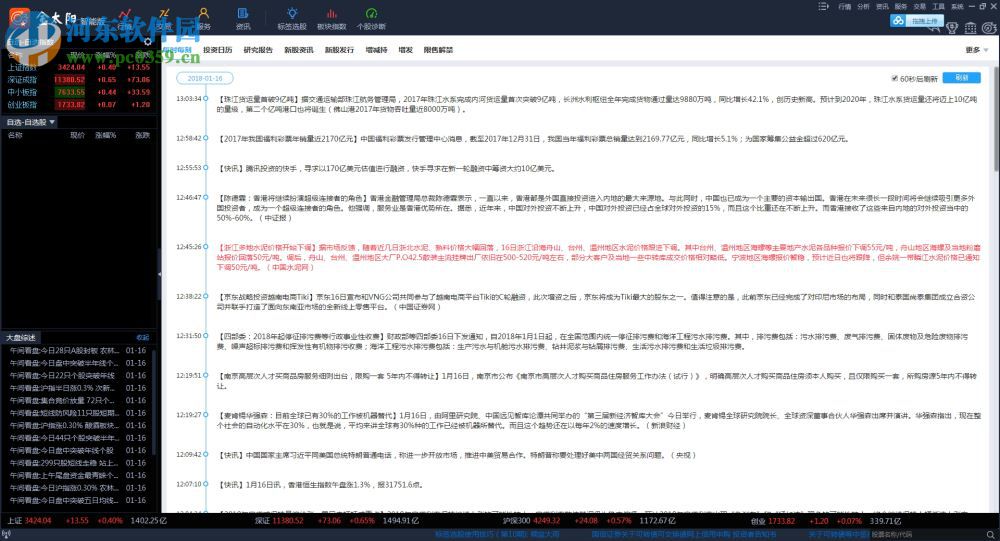
Task: Open the trophy icon
Action: 952,27
